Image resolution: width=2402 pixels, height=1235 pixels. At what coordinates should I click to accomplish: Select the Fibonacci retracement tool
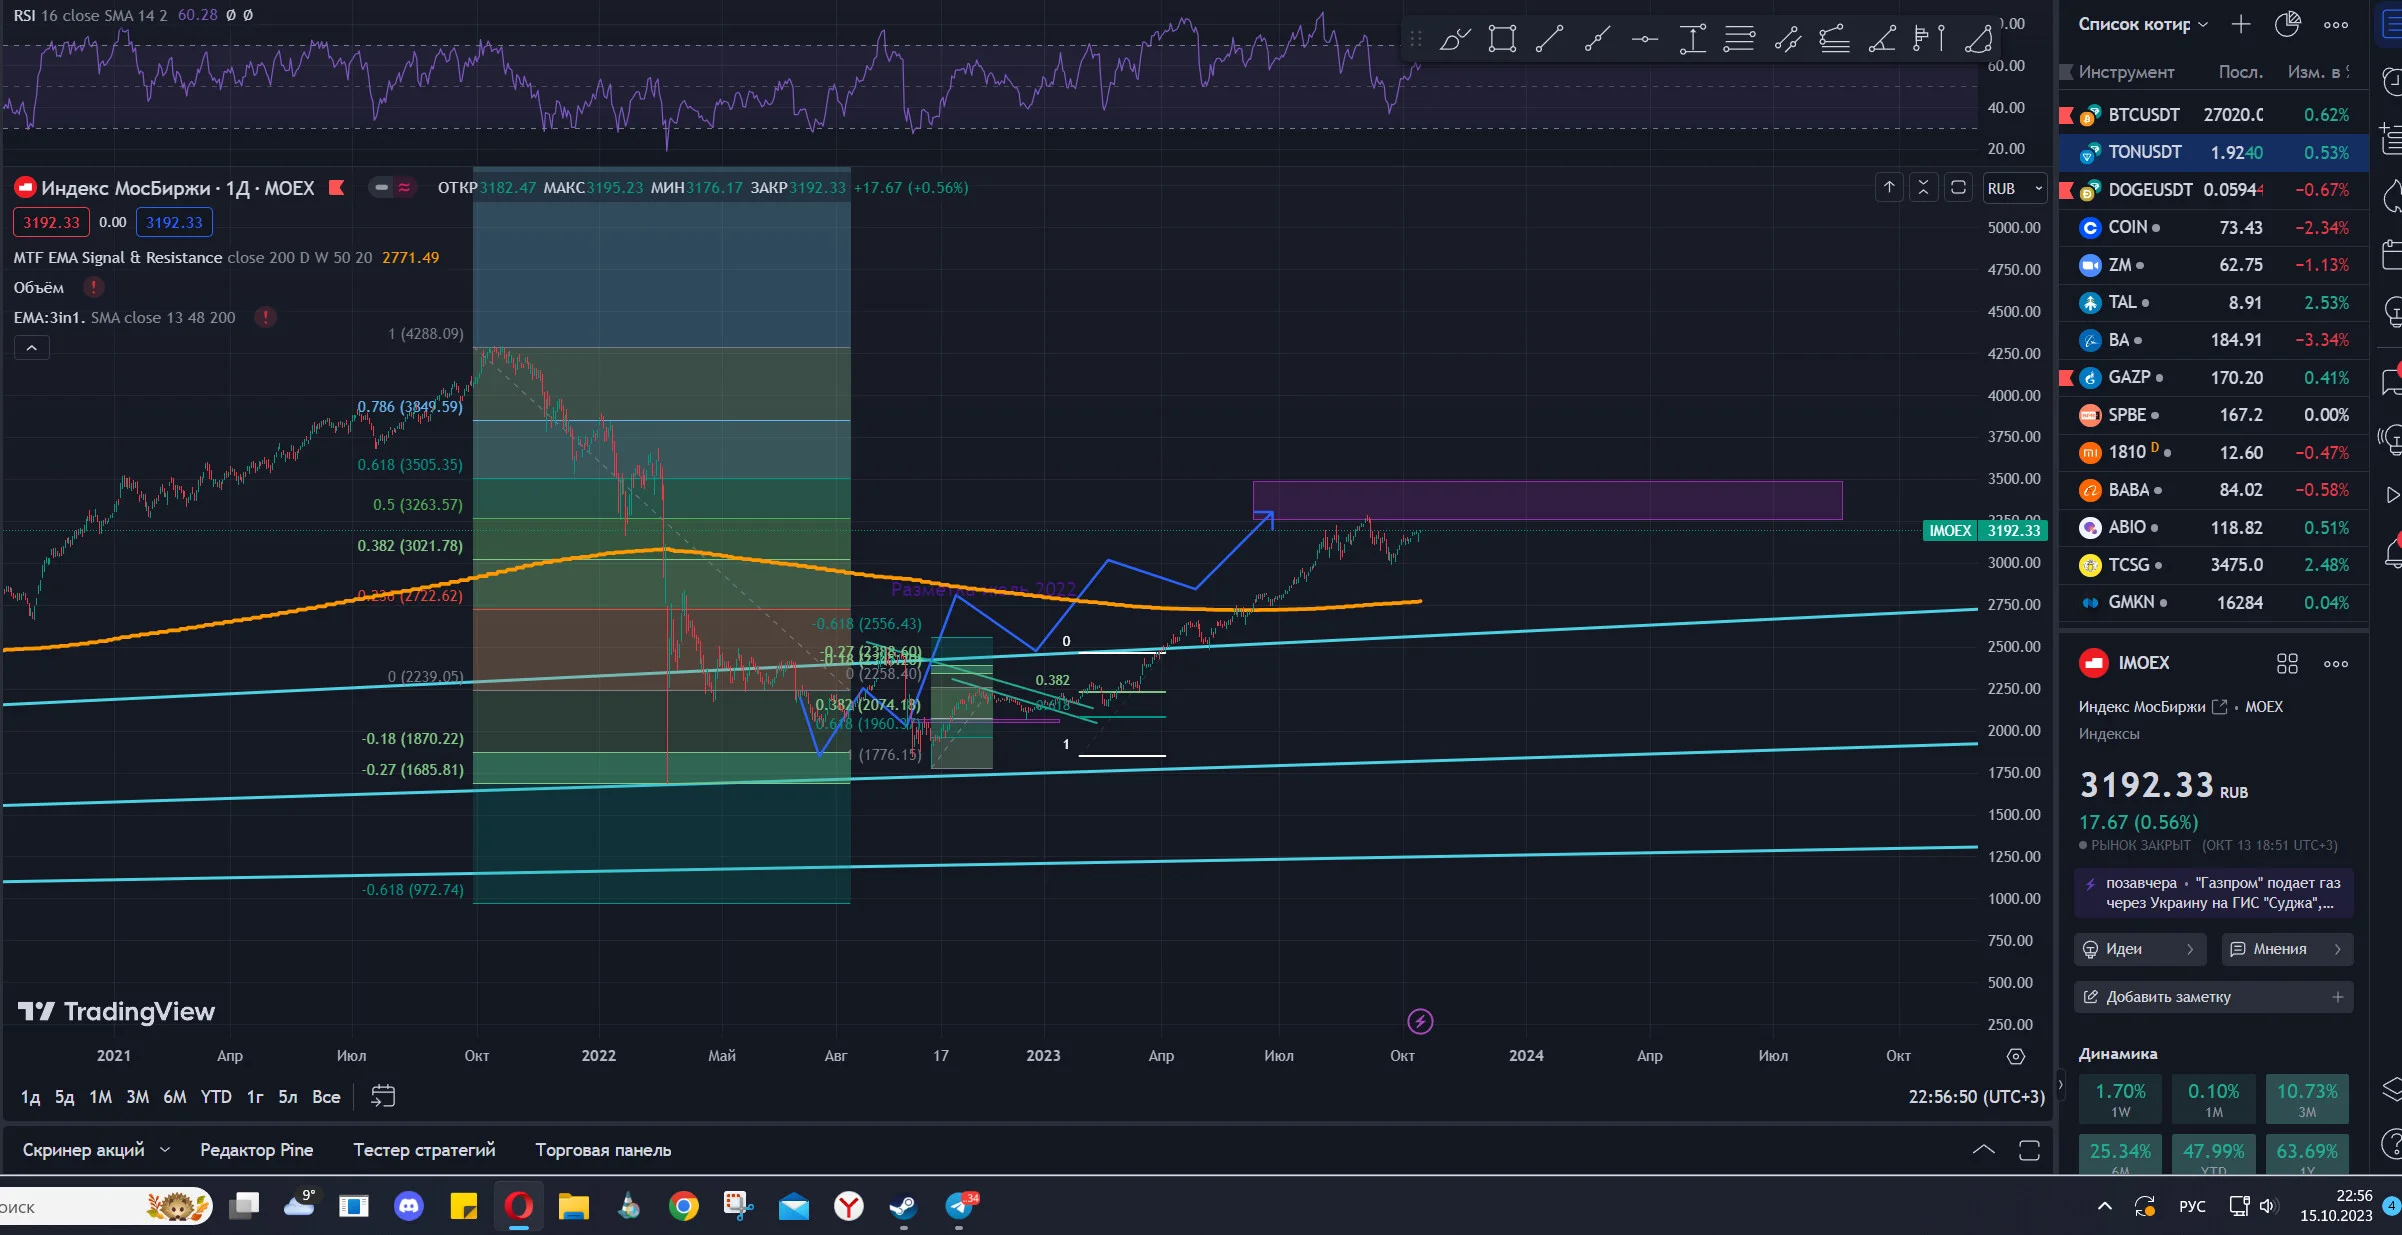1739,40
